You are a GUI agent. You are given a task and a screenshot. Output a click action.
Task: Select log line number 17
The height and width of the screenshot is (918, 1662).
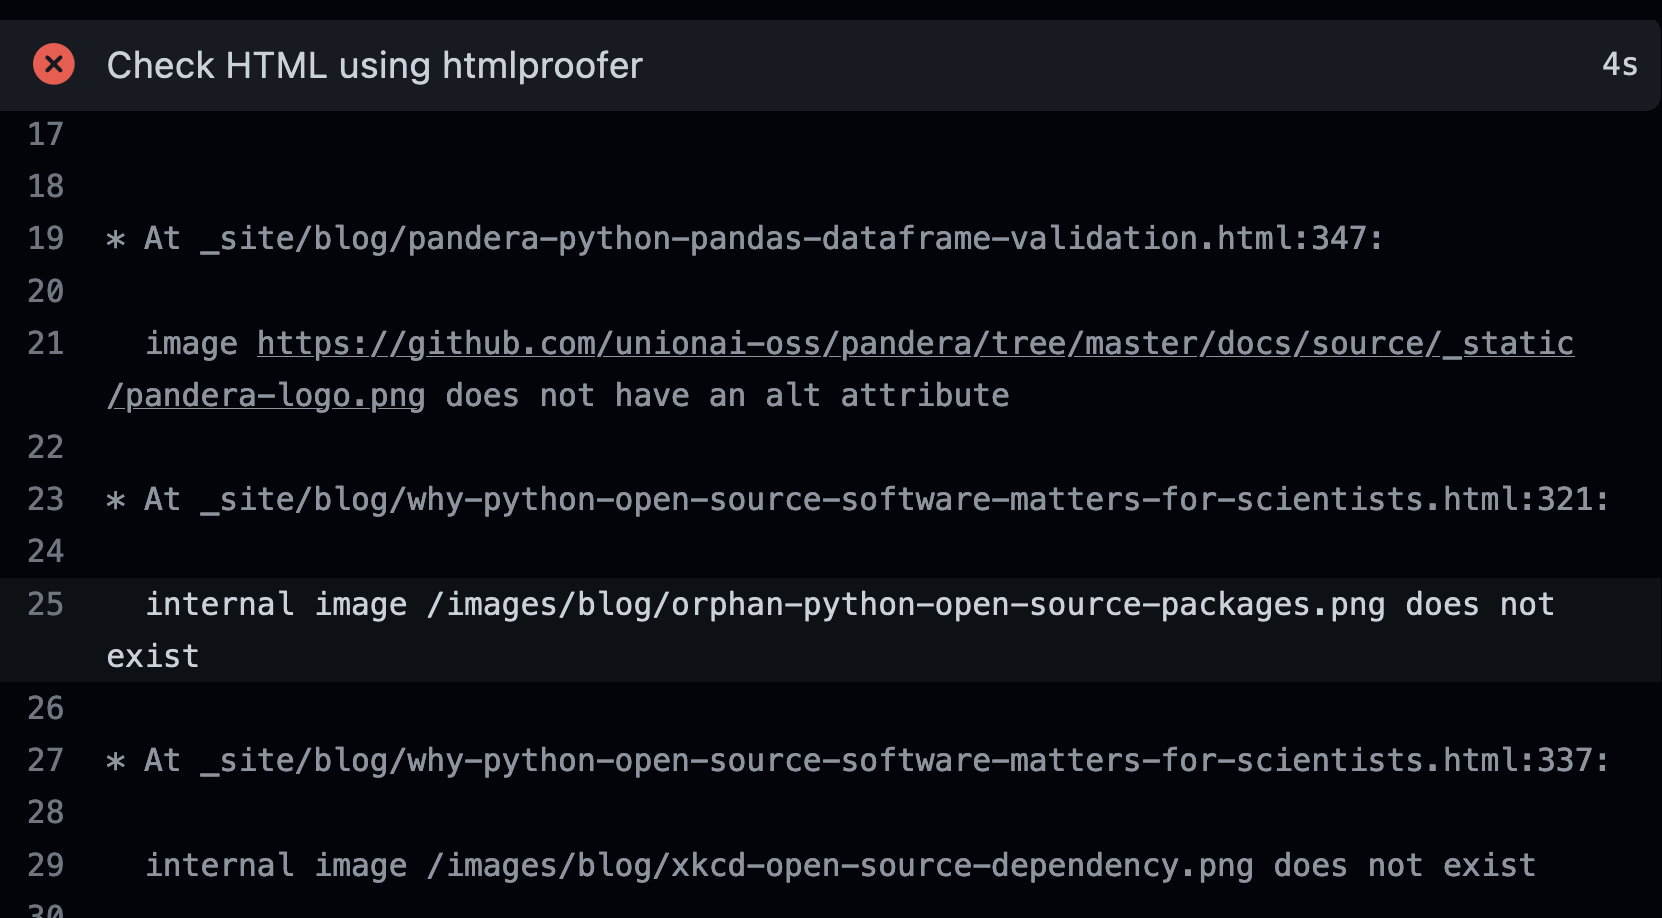(45, 134)
